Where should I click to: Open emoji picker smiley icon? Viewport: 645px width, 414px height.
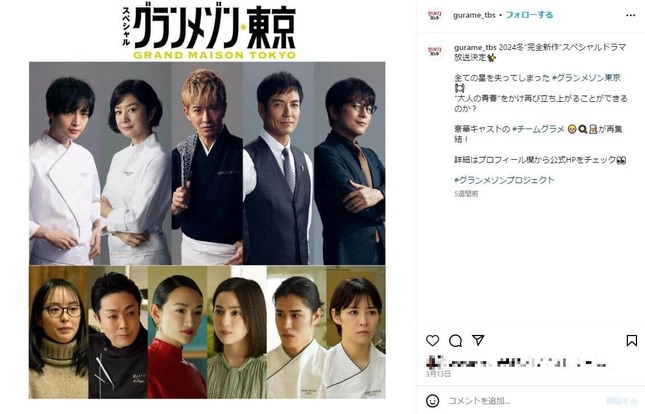[x=432, y=400]
